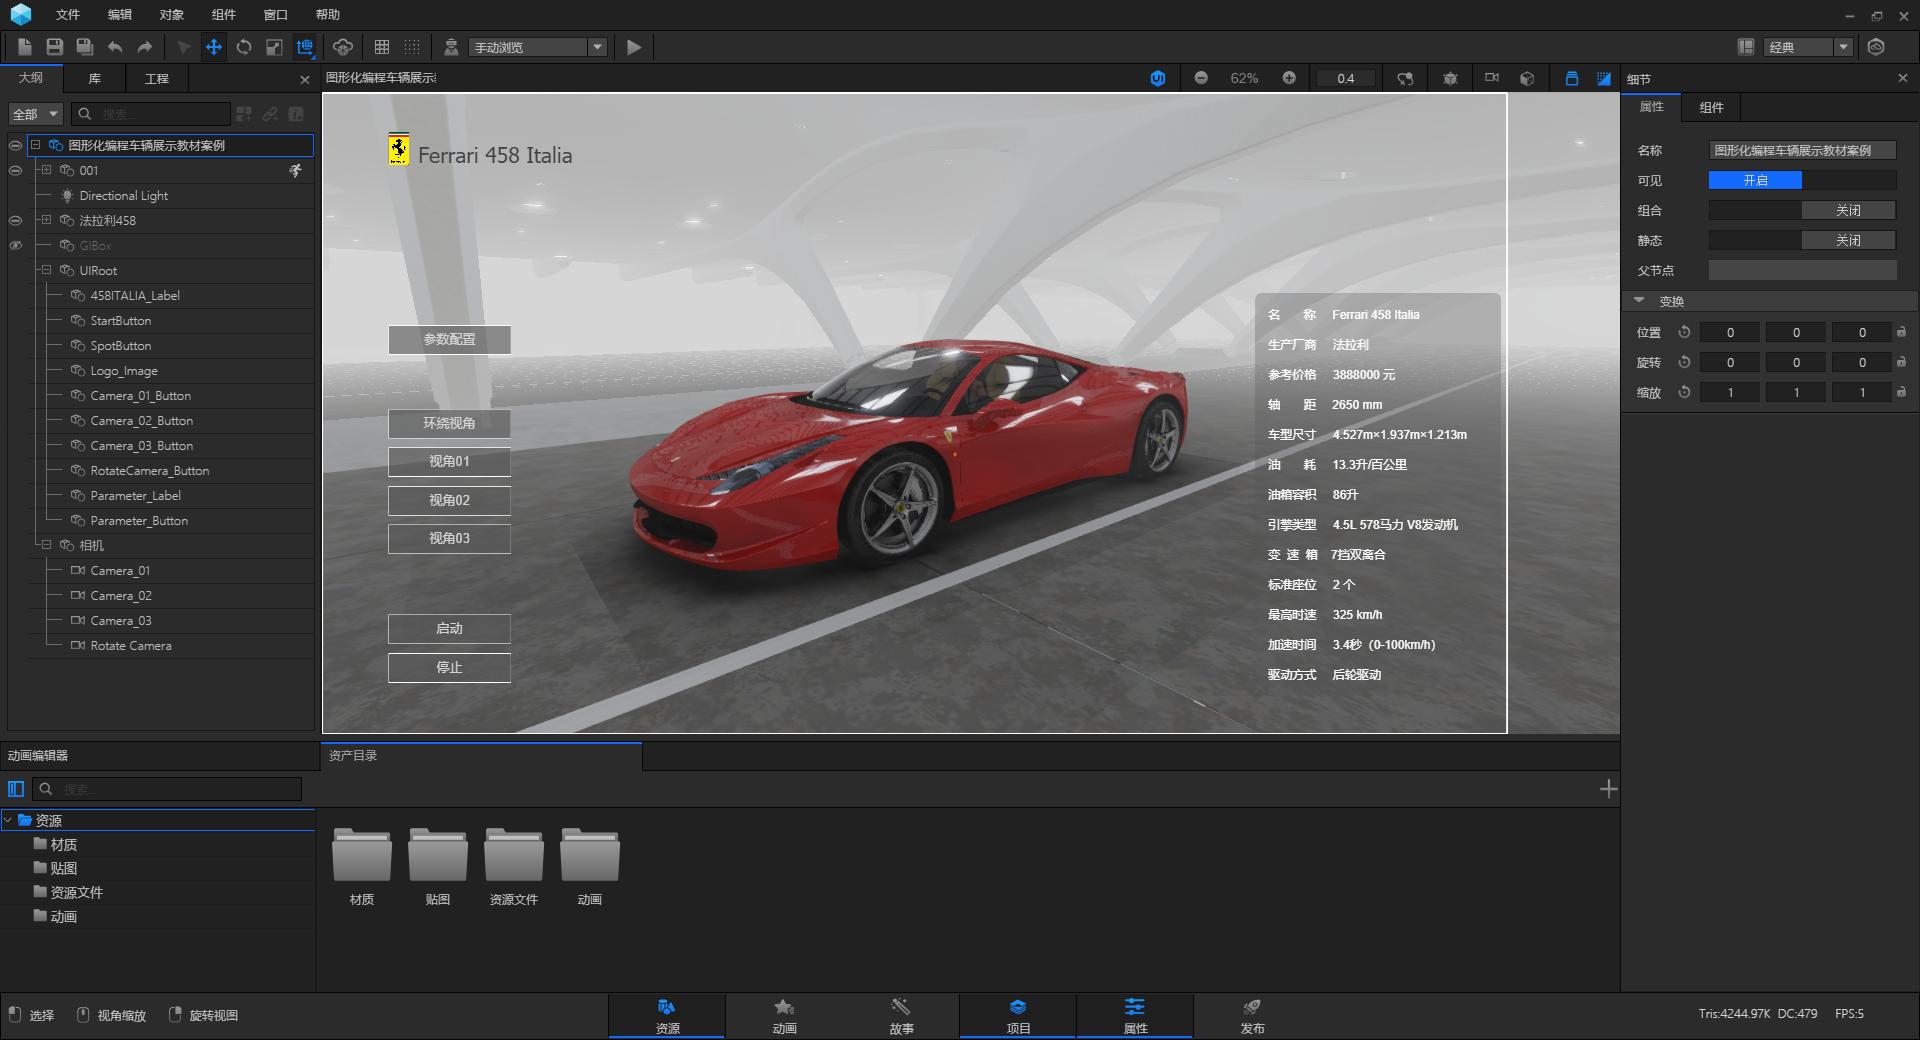Viewport: 1920px width, 1040px height.
Task: Zoom in the viewport with plus icon
Action: (x=1289, y=78)
